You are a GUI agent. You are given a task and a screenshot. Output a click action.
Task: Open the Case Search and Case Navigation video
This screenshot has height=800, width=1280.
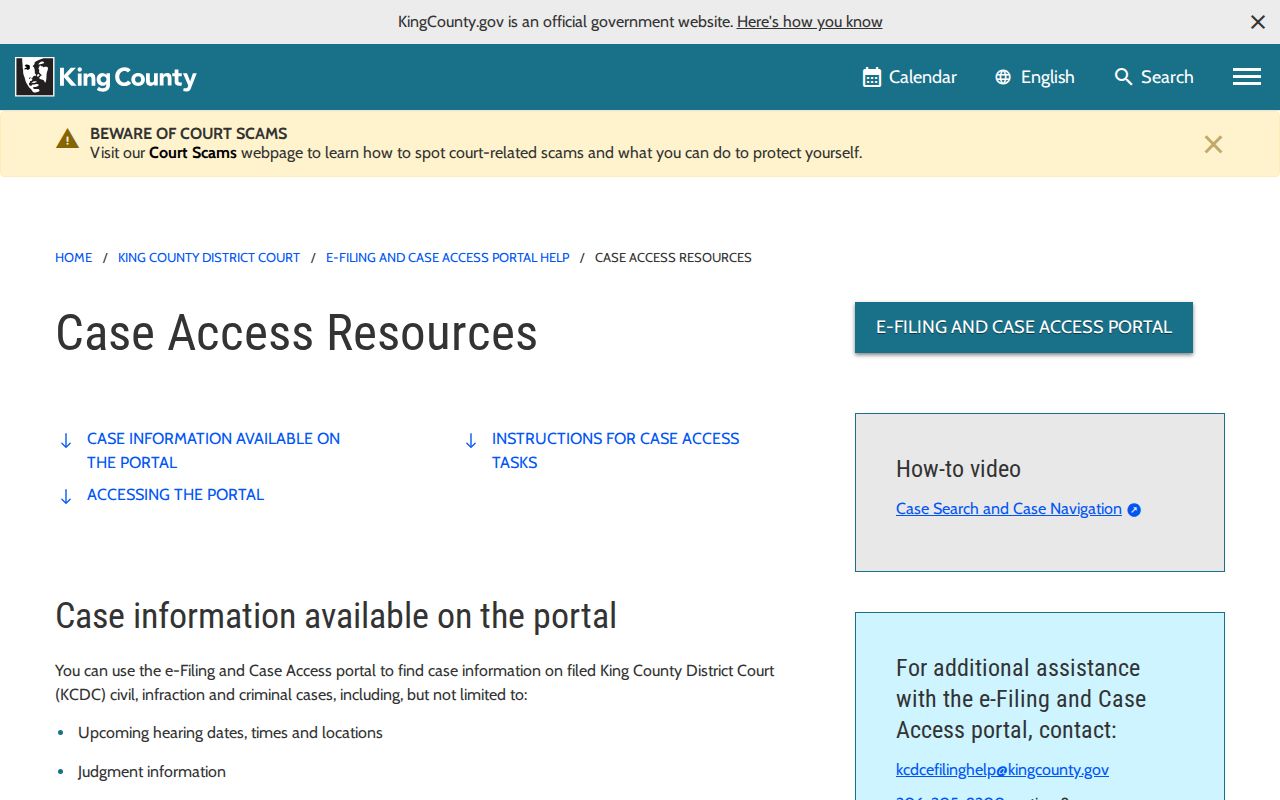1009,509
